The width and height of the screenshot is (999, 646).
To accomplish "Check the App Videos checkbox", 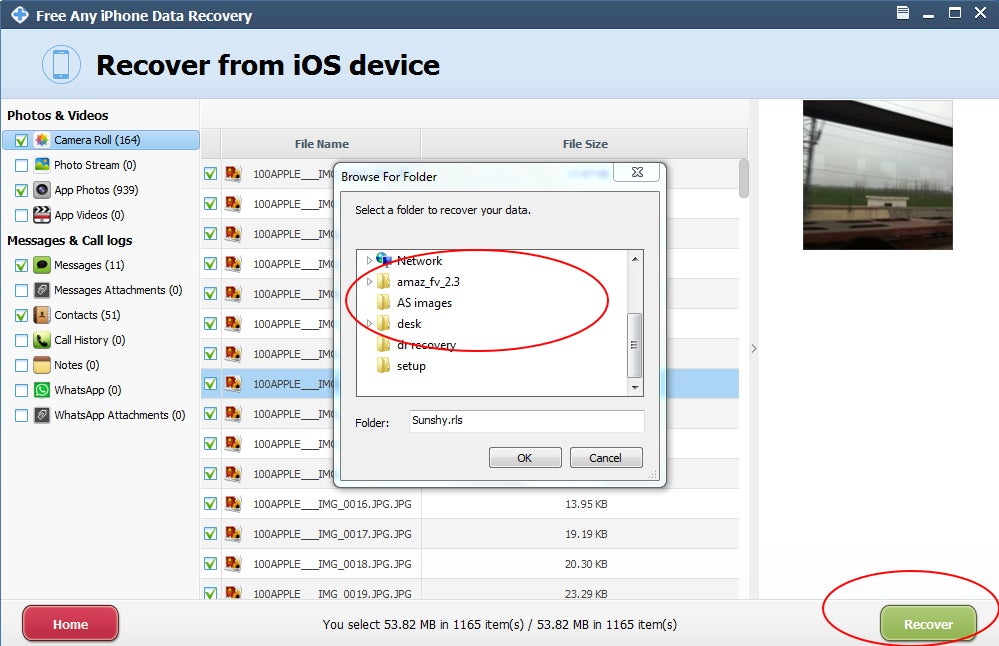I will 21,215.
